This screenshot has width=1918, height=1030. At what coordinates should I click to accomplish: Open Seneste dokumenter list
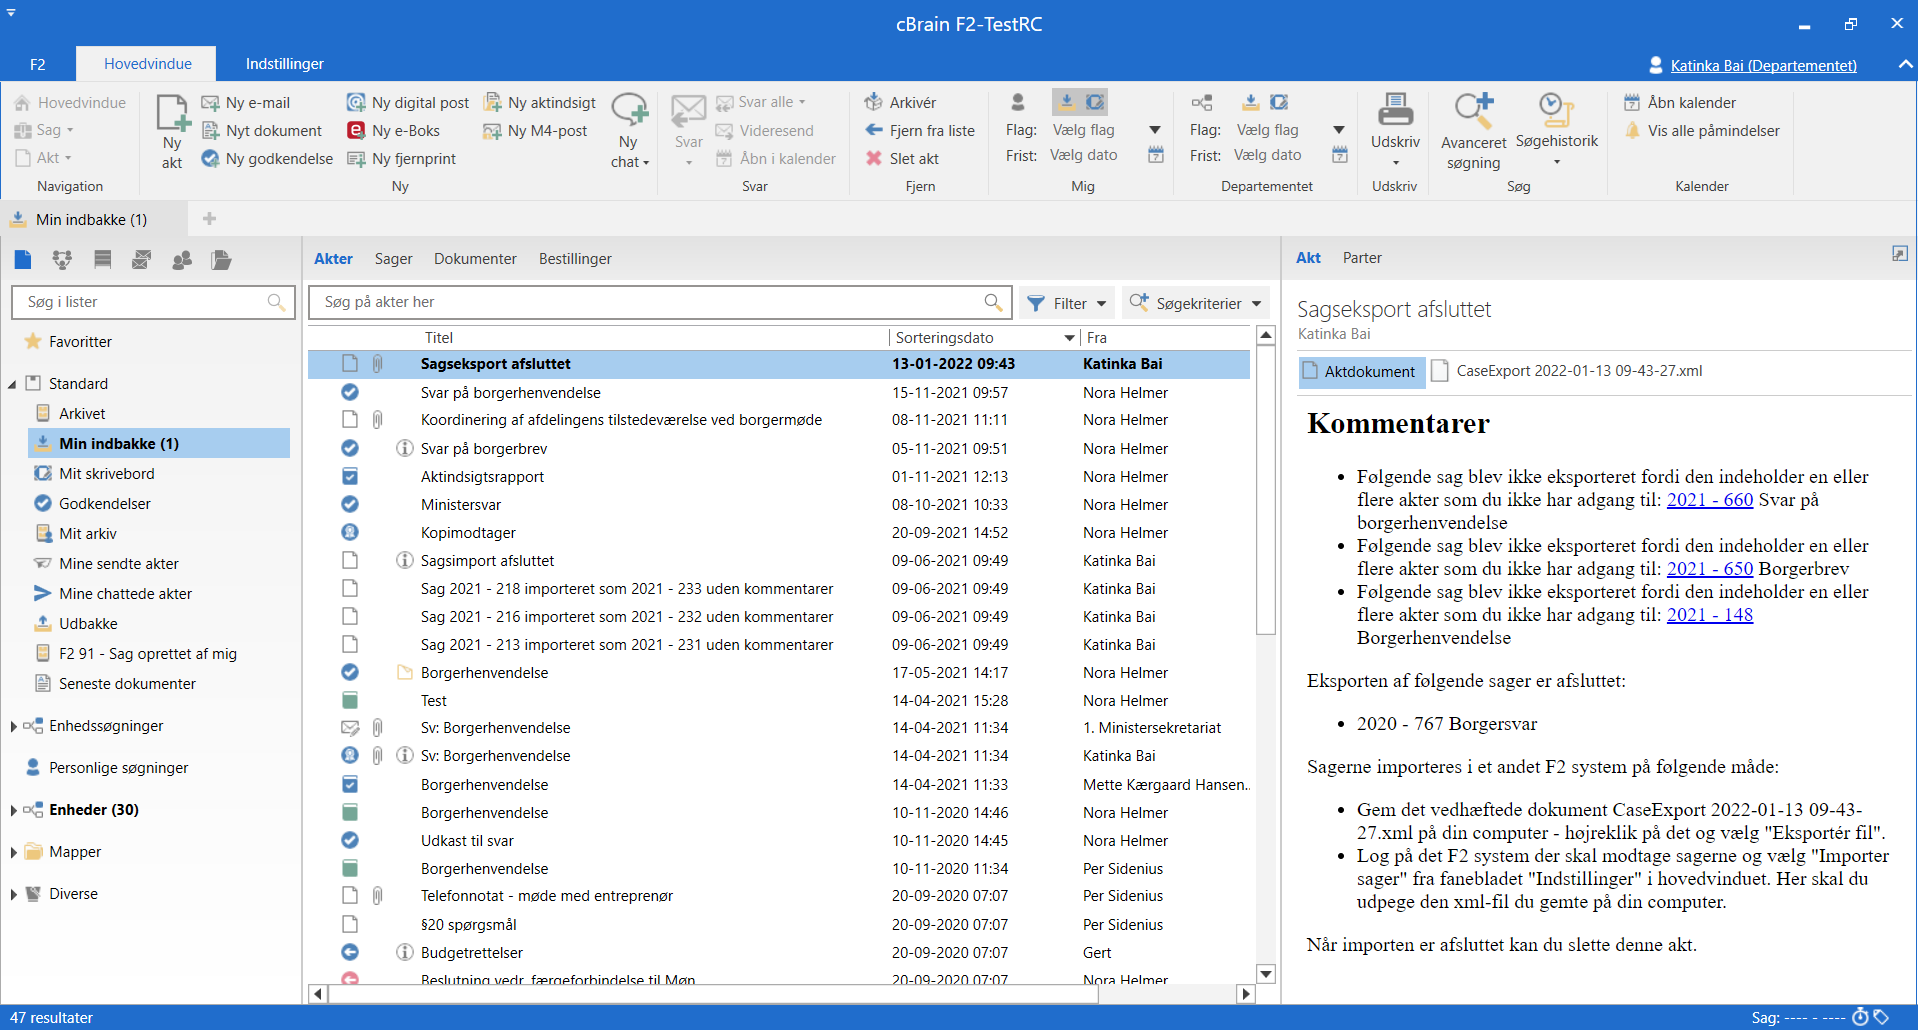[x=127, y=684]
